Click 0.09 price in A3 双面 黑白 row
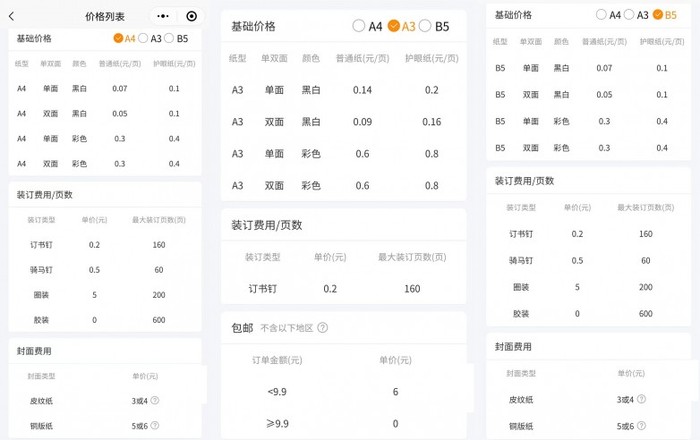Image resolution: width=700 pixels, height=440 pixels. 362,122
